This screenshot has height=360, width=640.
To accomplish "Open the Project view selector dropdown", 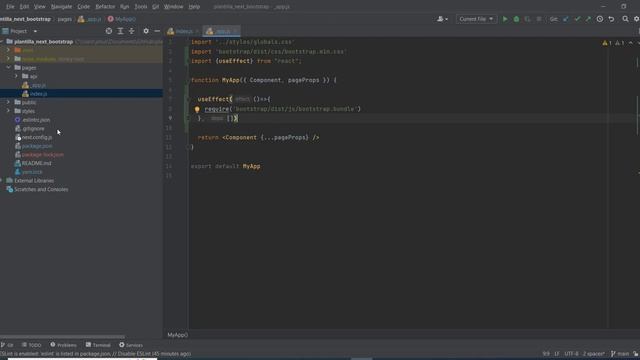I will [x=19, y=31].
